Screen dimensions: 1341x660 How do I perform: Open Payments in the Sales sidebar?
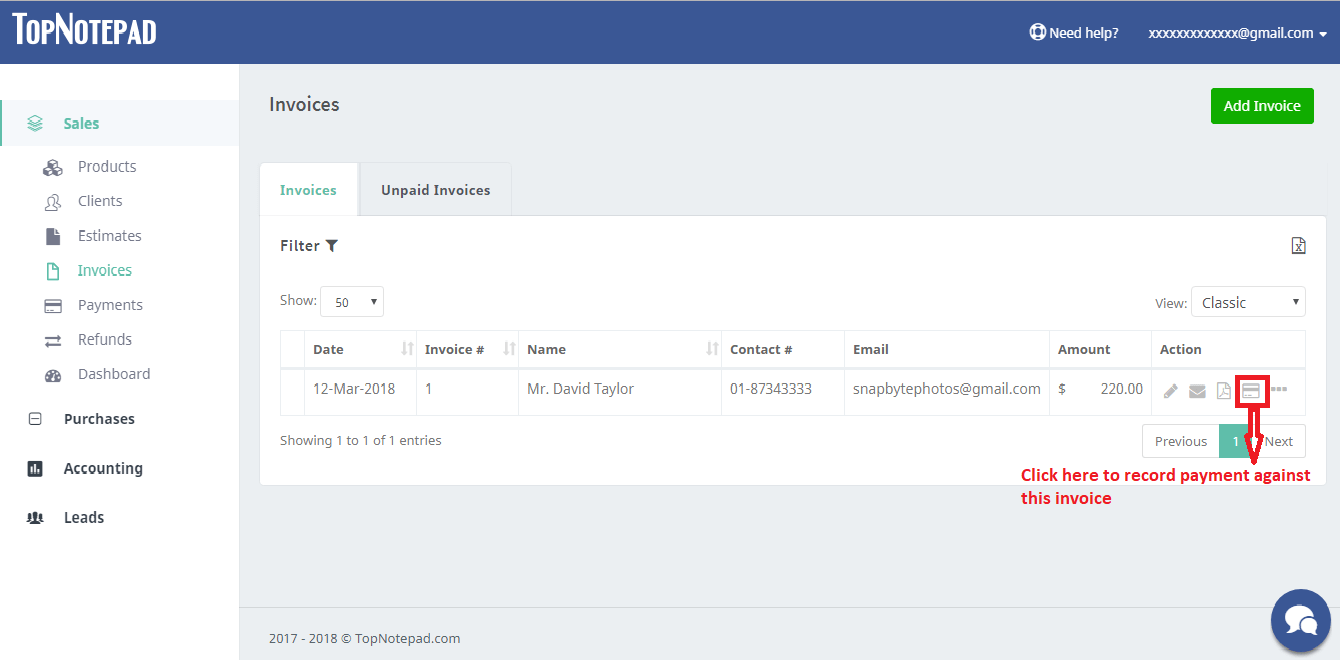110,305
